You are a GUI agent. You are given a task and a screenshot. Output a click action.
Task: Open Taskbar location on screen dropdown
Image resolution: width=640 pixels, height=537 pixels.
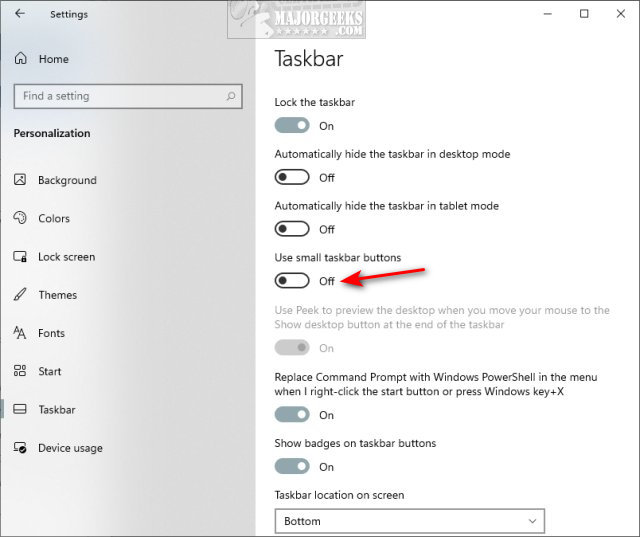click(x=409, y=521)
